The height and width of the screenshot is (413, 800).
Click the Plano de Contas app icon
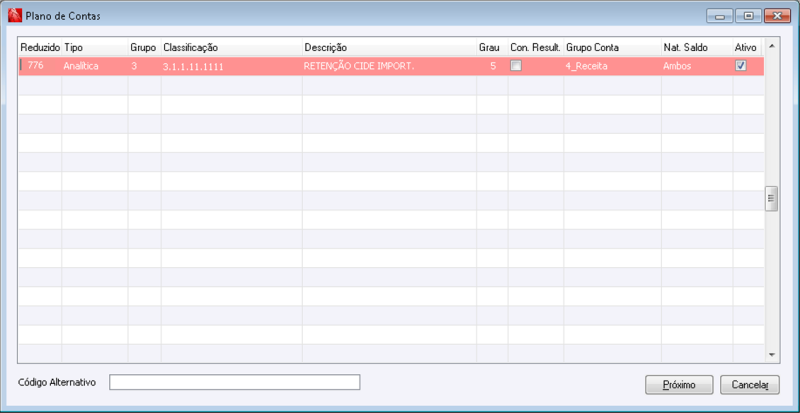click(x=15, y=16)
